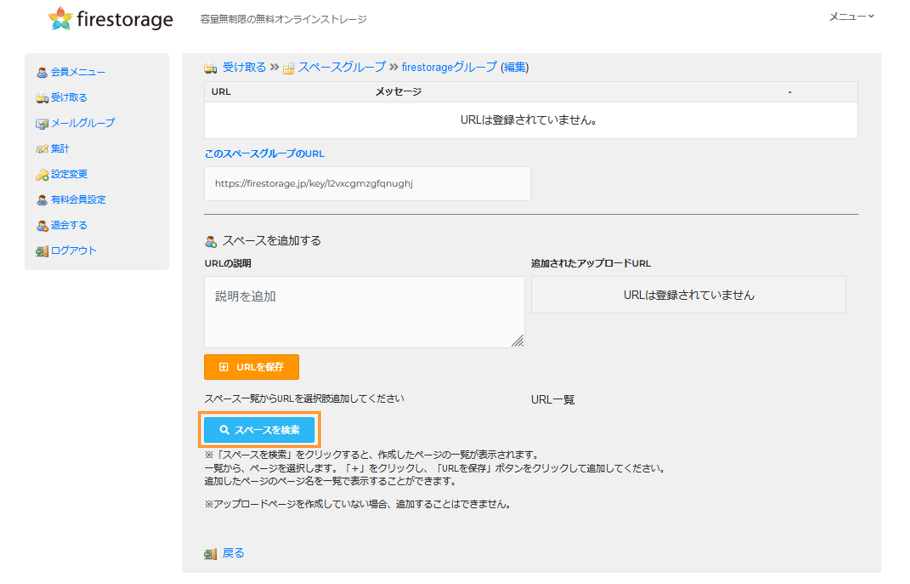910x584 pixels.
Task: Click the 戻る icon at the bottom
Action: tap(211, 554)
